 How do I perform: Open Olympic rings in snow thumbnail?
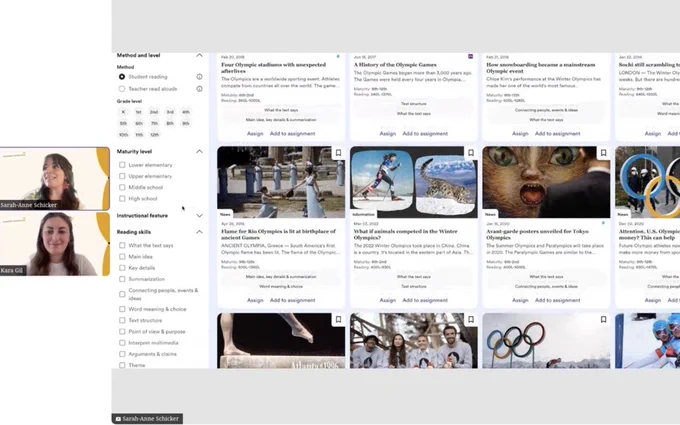pyautogui.click(x=546, y=341)
